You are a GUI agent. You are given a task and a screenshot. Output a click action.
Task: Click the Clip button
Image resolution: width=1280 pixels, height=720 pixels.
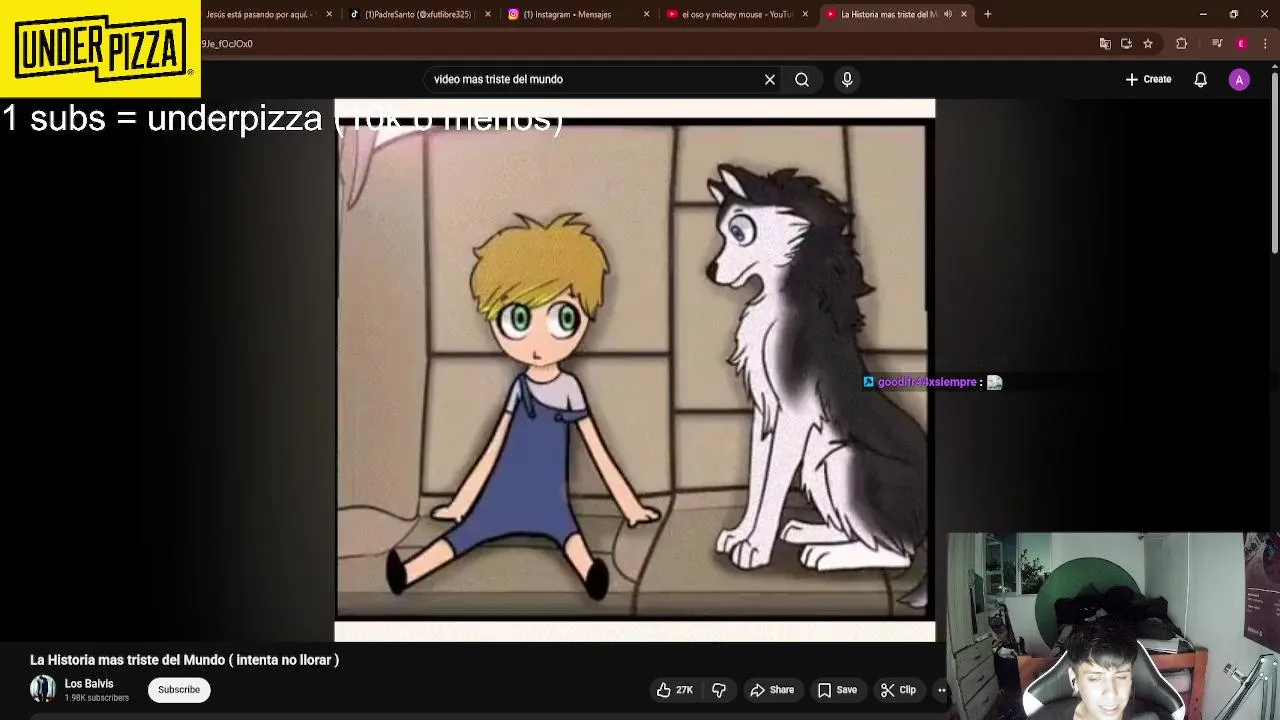(x=898, y=690)
